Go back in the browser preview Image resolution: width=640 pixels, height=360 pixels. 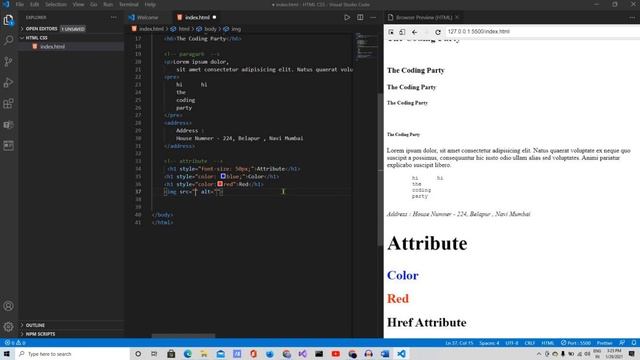coord(415,32)
